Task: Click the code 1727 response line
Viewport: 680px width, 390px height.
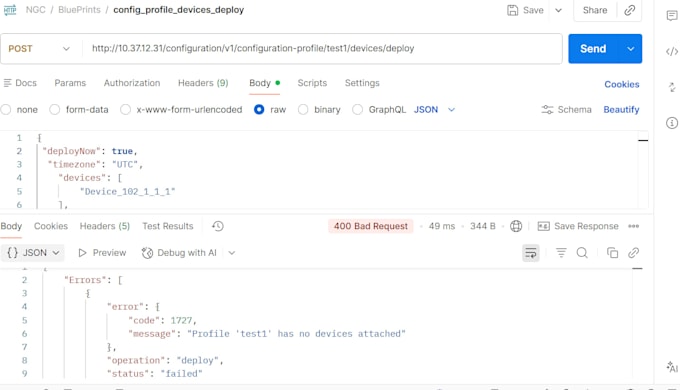Action: [162, 320]
